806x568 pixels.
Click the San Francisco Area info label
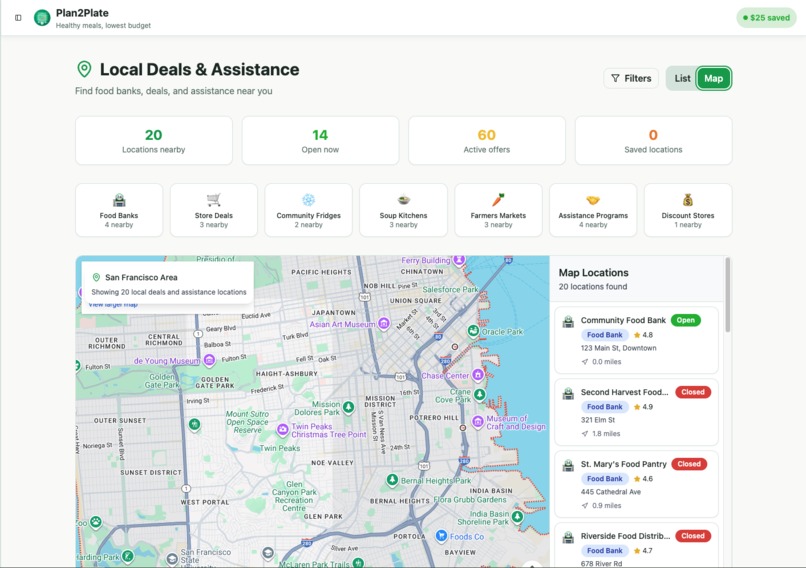[141, 278]
